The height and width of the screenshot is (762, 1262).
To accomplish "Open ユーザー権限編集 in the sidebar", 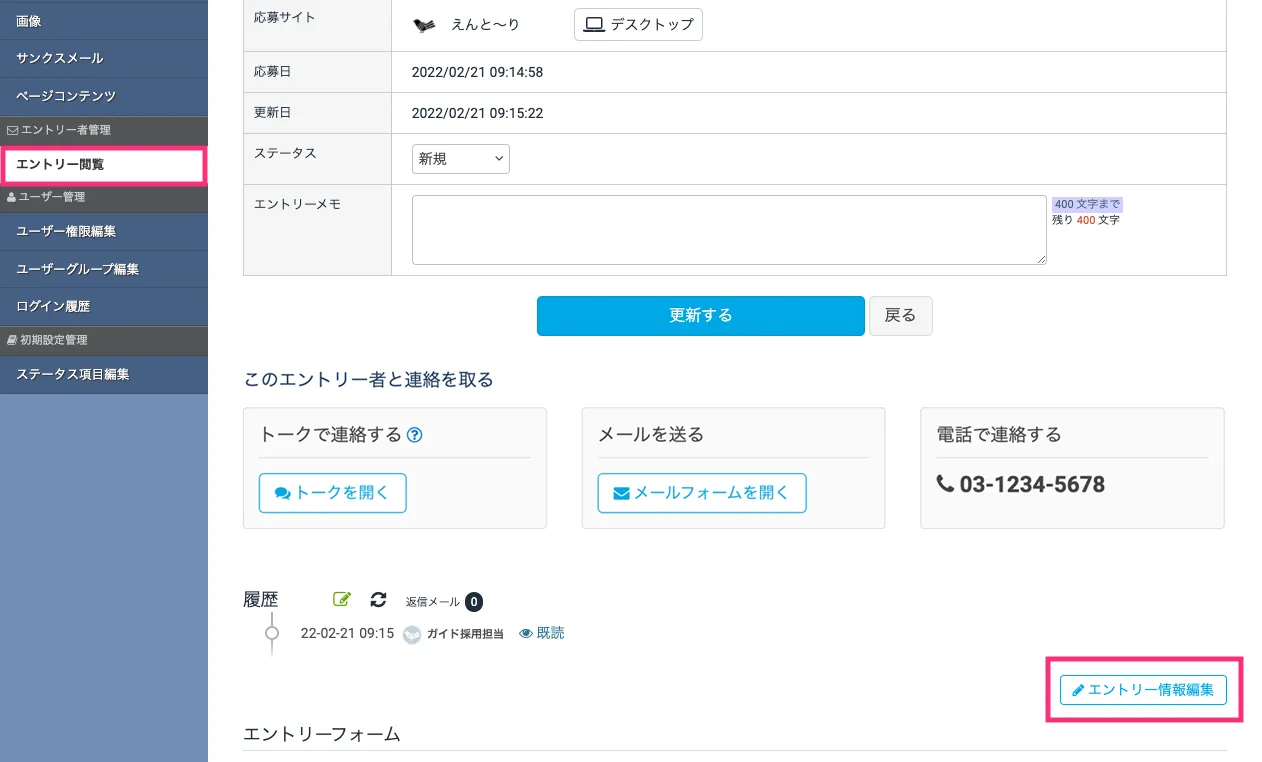I will pyautogui.click(x=104, y=231).
